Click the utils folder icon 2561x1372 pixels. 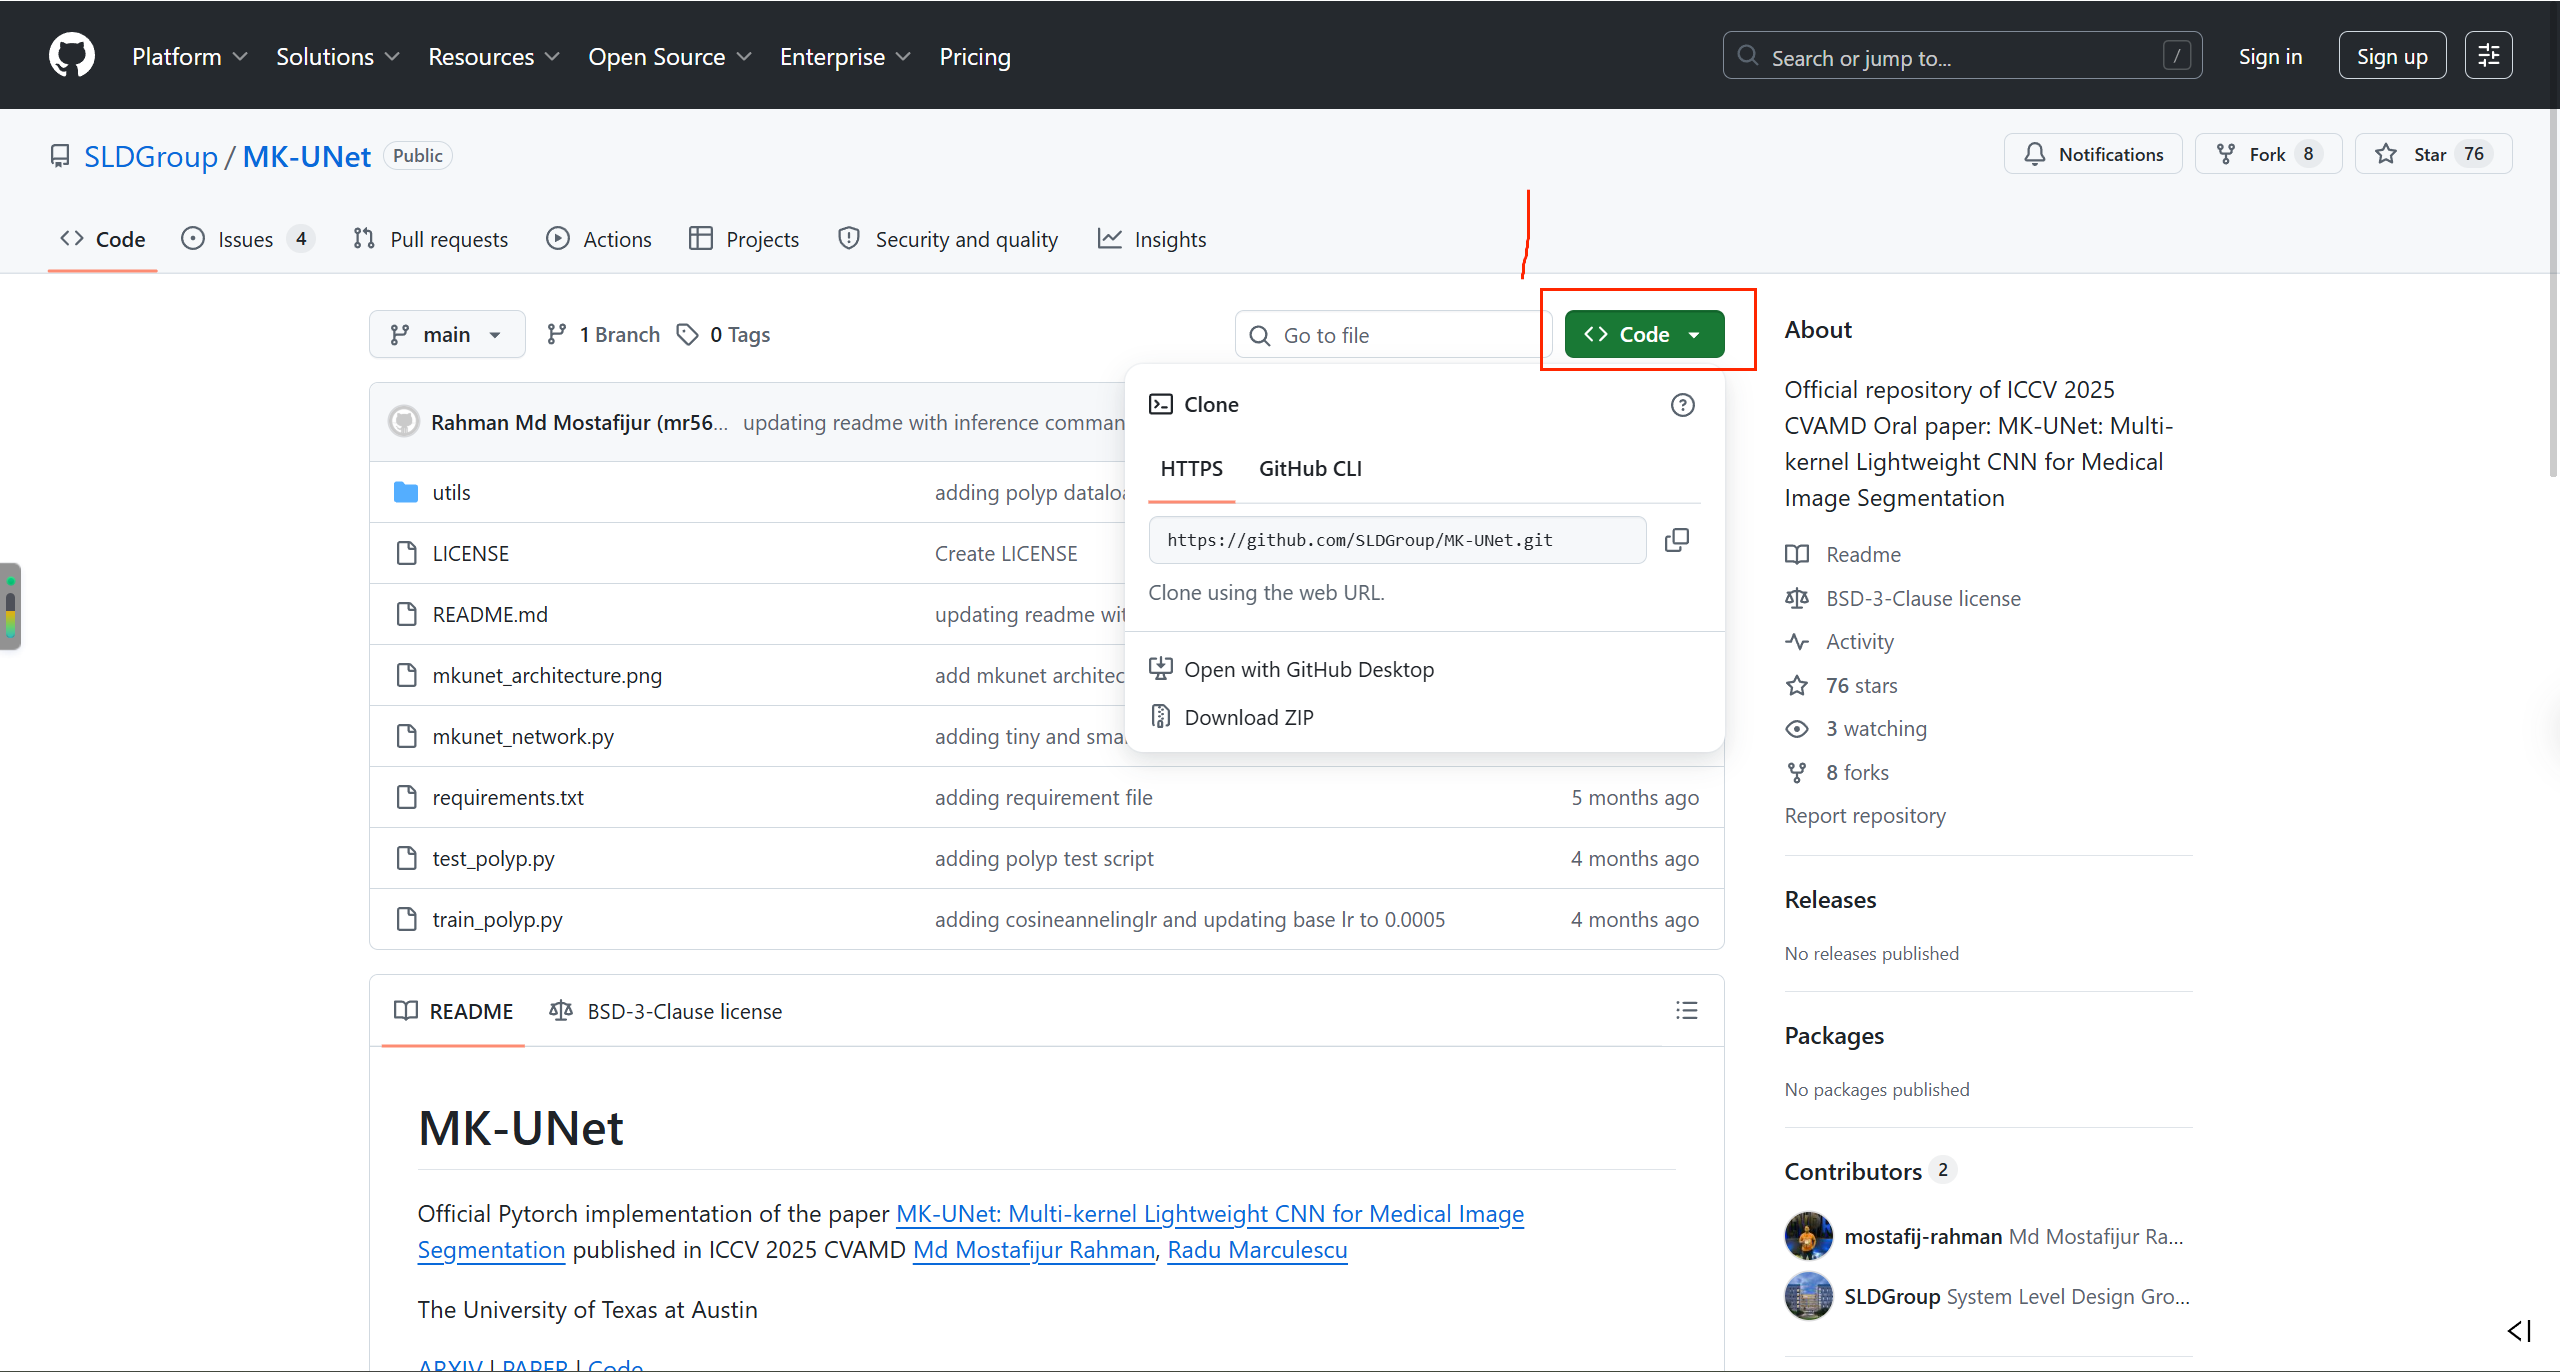(406, 492)
